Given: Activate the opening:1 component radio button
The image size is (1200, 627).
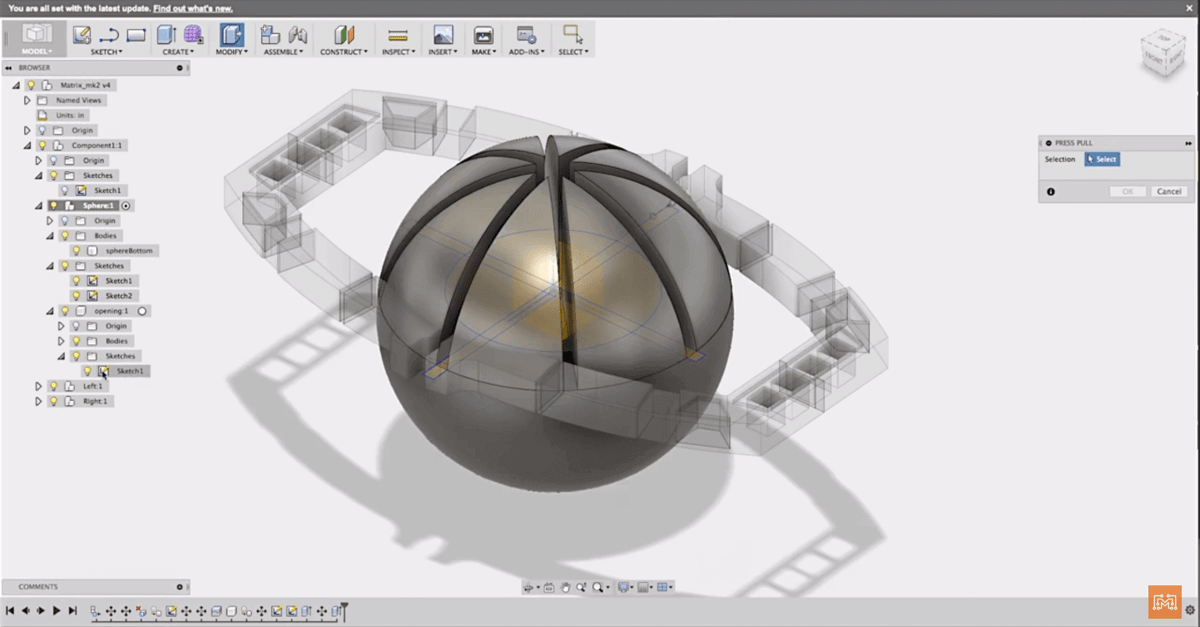Looking at the screenshot, I should click(x=143, y=311).
